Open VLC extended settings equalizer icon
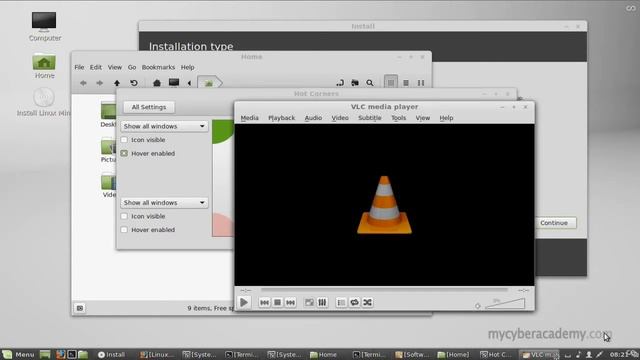 tap(322, 302)
